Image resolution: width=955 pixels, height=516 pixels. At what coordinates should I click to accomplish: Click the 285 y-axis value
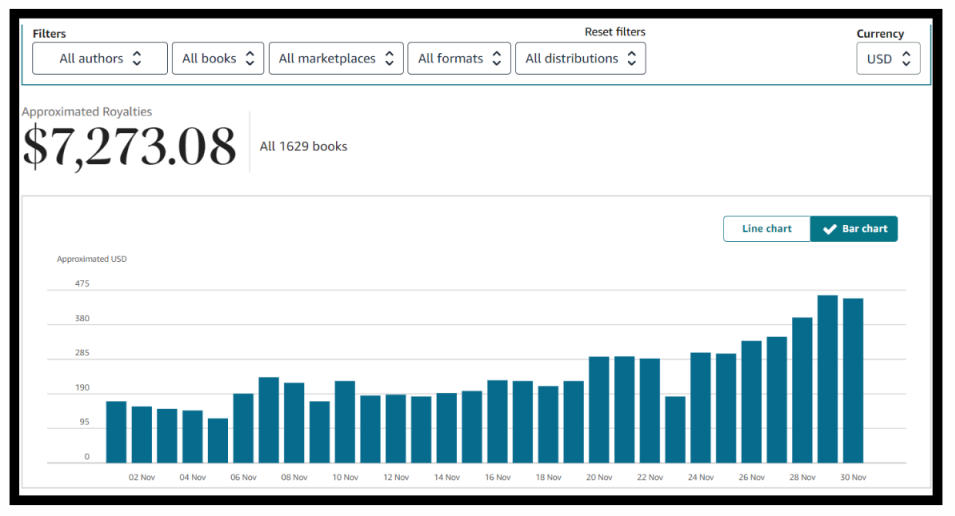point(82,353)
